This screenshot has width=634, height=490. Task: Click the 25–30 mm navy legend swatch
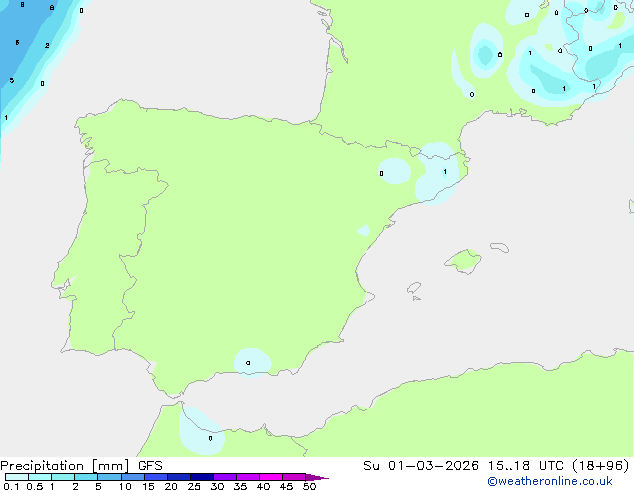(202, 477)
